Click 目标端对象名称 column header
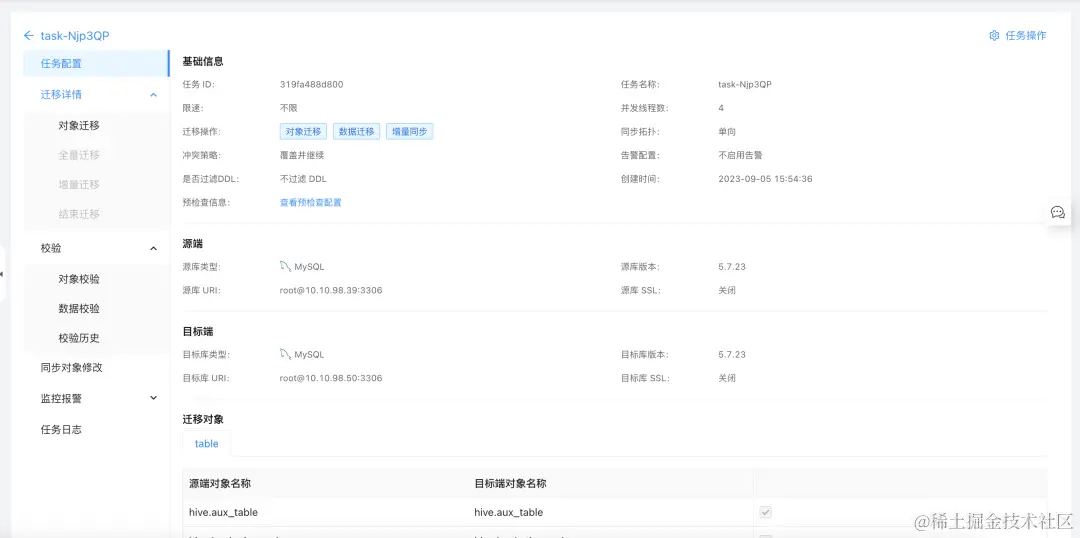 (510, 484)
